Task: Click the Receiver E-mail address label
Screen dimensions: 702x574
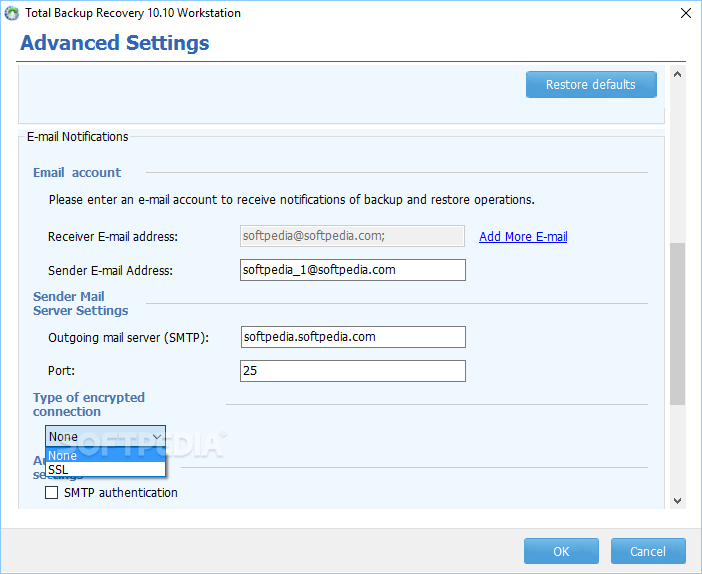Action: [113, 236]
